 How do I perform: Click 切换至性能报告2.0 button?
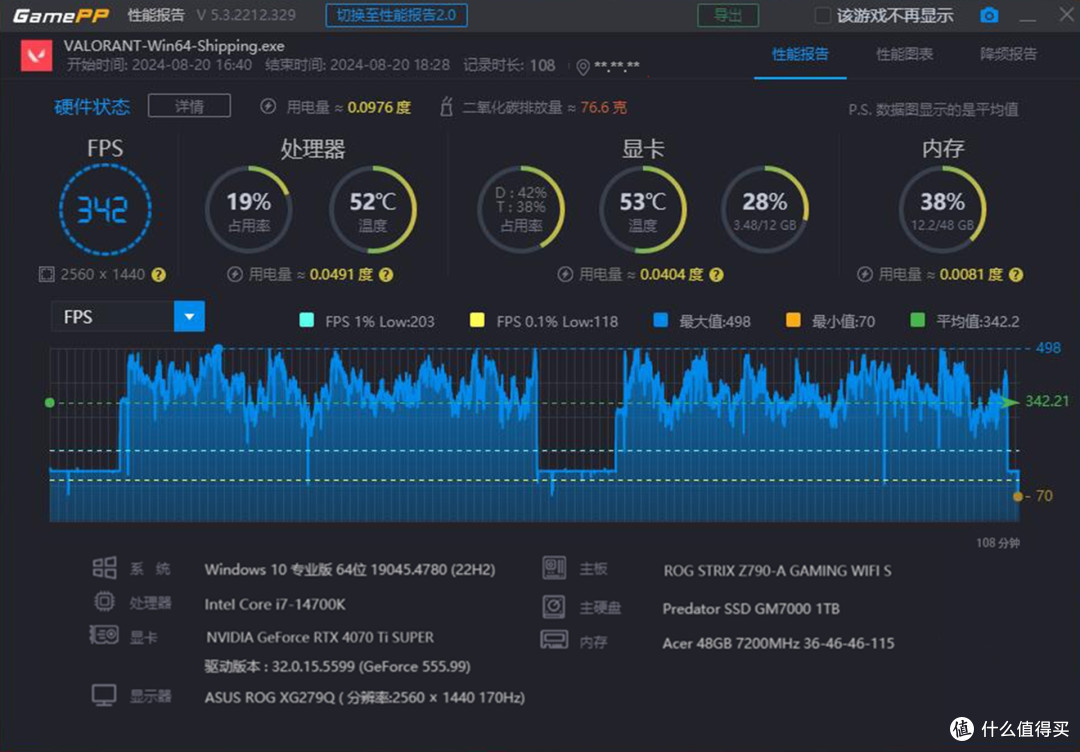coord(397,15)
